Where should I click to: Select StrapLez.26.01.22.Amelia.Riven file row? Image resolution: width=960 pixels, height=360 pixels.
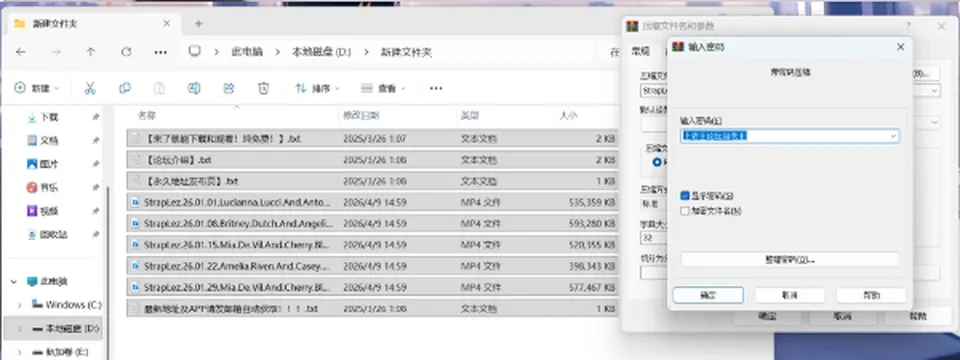point(372,266)
